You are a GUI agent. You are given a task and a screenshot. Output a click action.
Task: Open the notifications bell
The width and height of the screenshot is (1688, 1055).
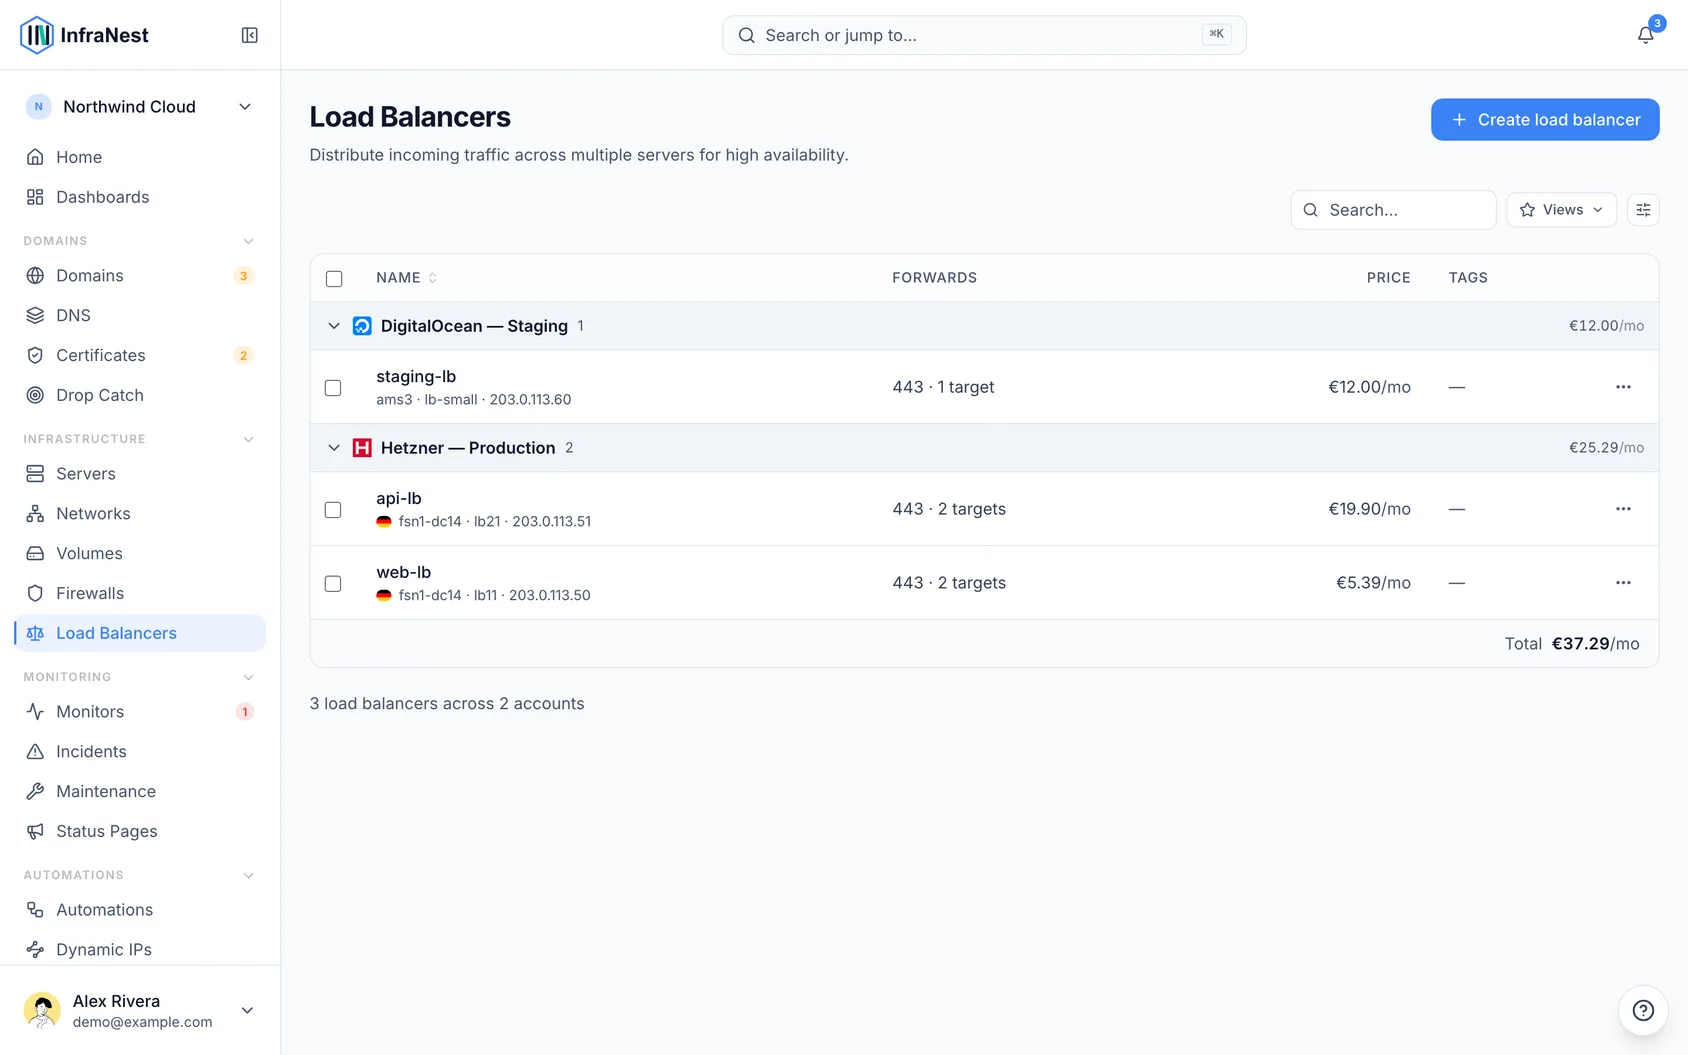[x=1645, y=35]
